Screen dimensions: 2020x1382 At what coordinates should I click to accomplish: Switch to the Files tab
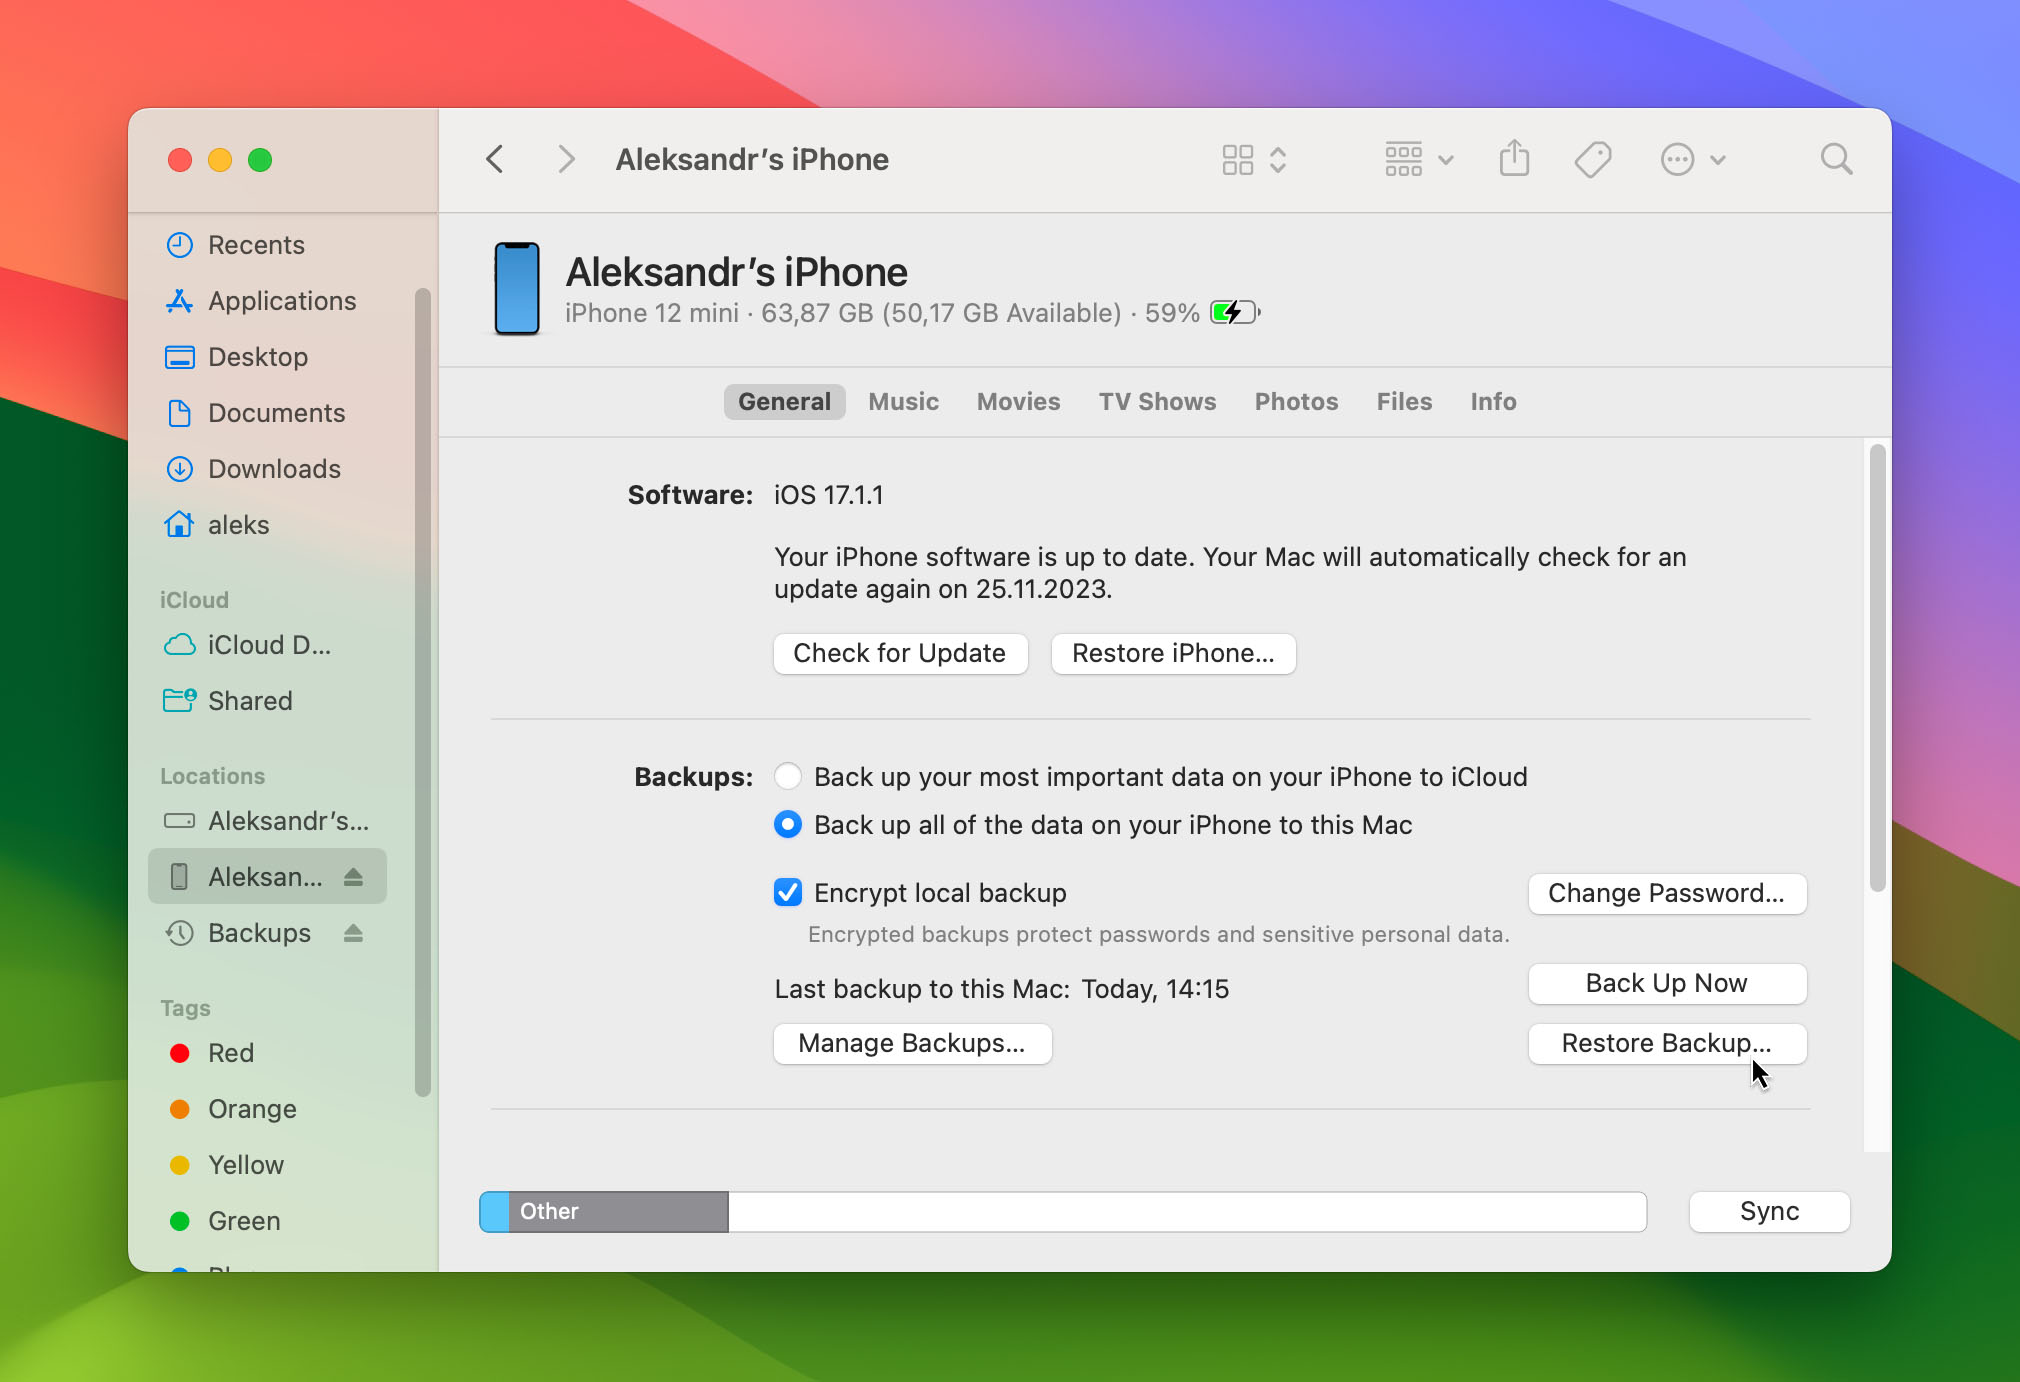[x=1404, y=402]
